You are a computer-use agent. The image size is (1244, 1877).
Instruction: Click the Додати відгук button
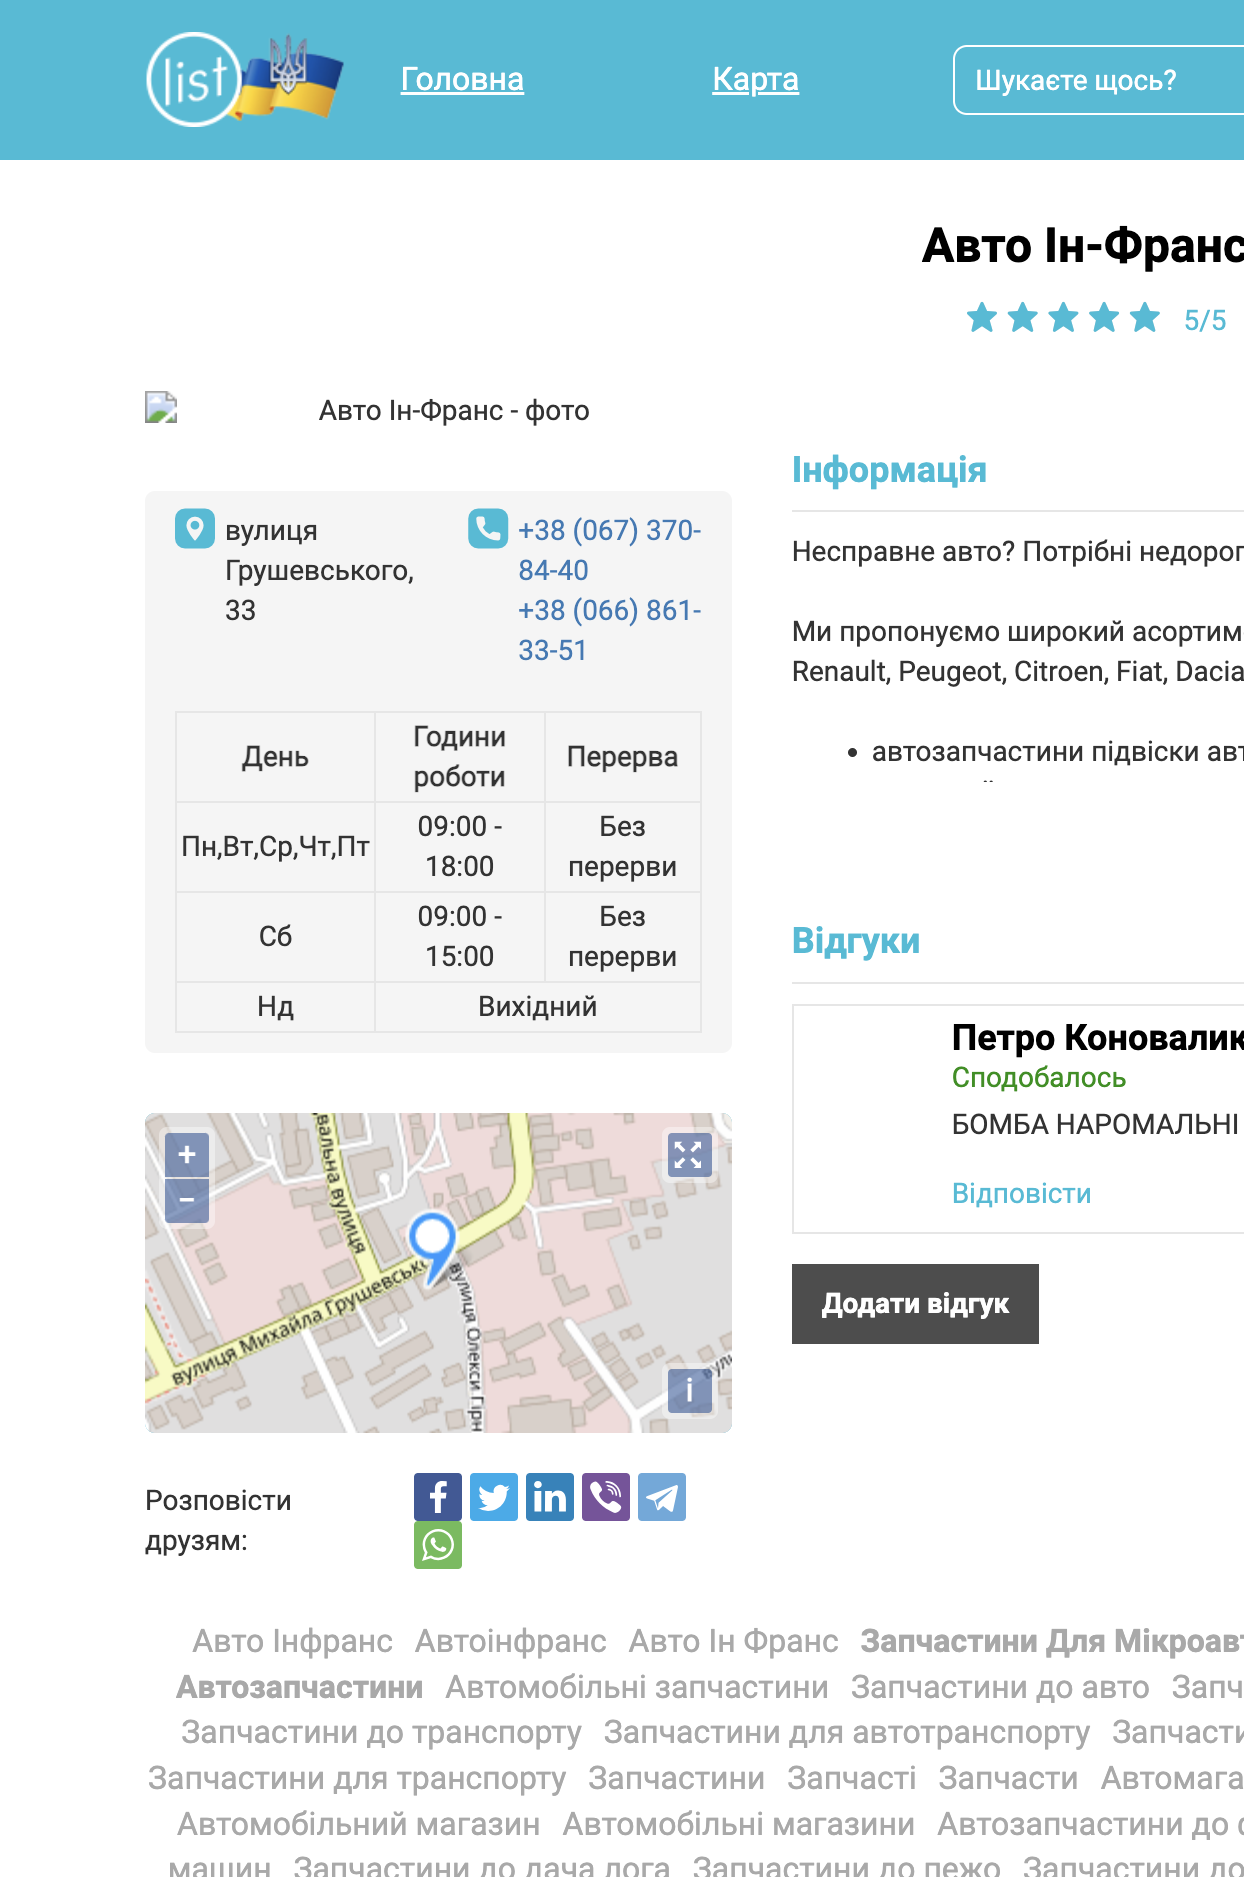pos(915,1304)
